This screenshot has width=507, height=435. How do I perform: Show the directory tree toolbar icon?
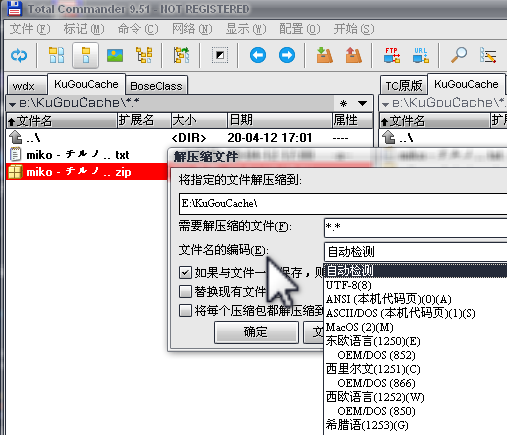point(144,55)
